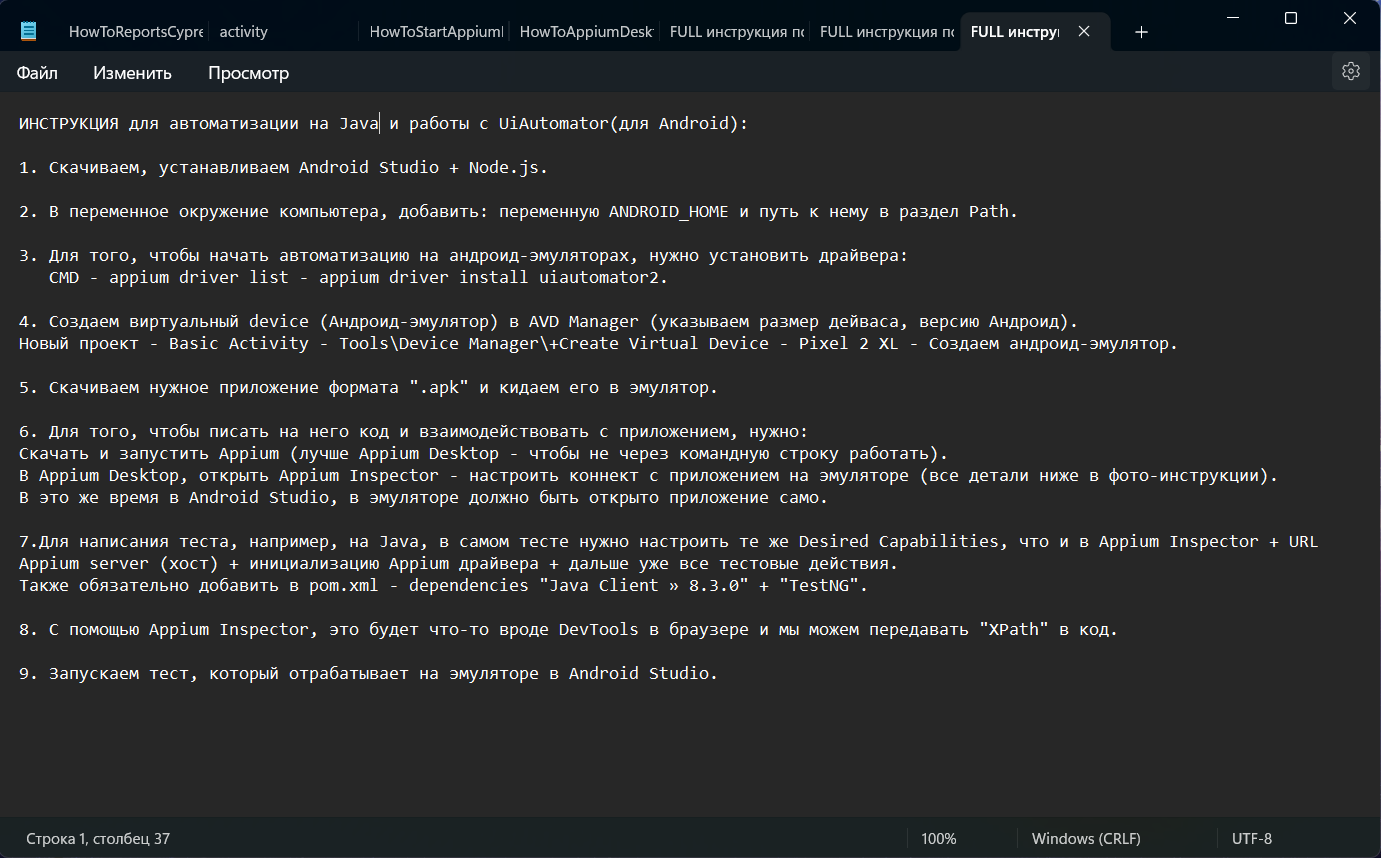1381x858 pixels.
Task: Click the text '".apk"' in step 5
Action: 439,388
